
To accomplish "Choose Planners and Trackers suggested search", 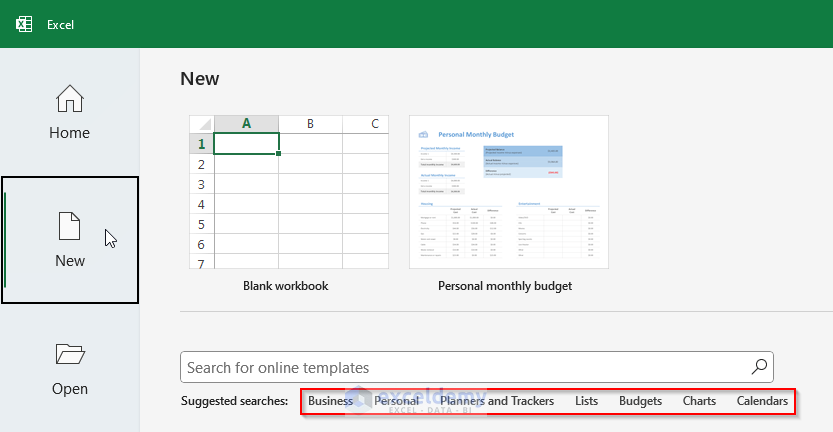I will (497, 401).
